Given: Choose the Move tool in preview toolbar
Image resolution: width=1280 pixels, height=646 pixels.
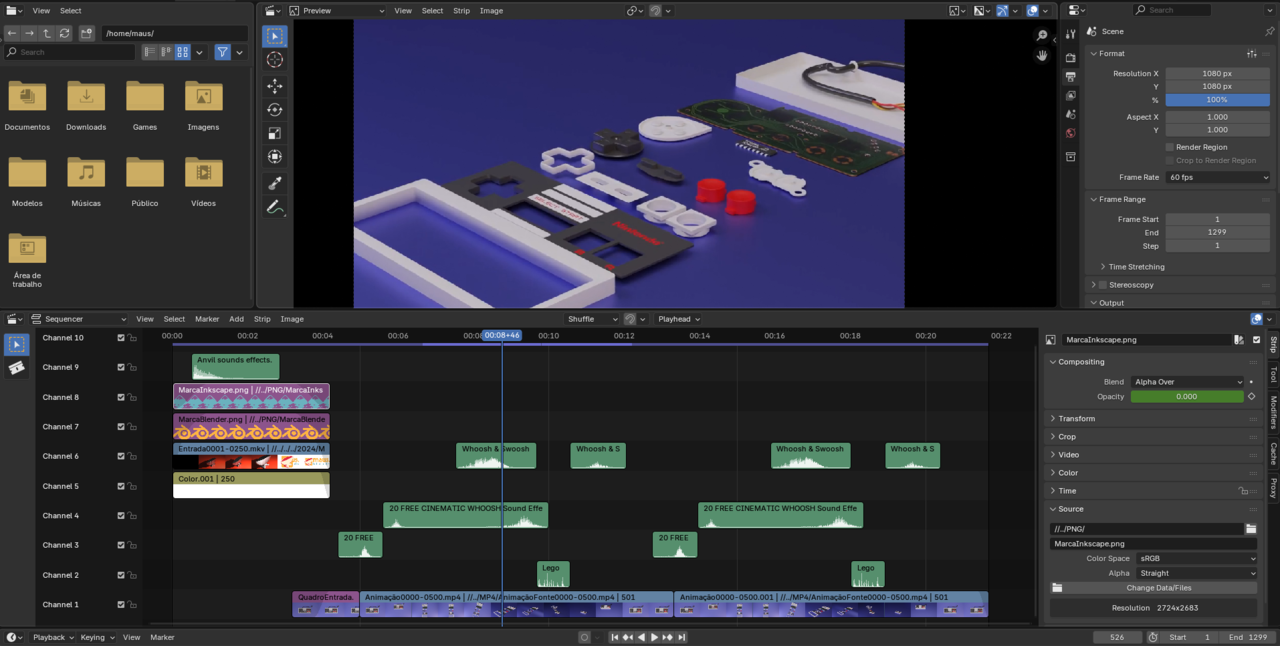Looking at the screenshot, I should tap(275, 86).
